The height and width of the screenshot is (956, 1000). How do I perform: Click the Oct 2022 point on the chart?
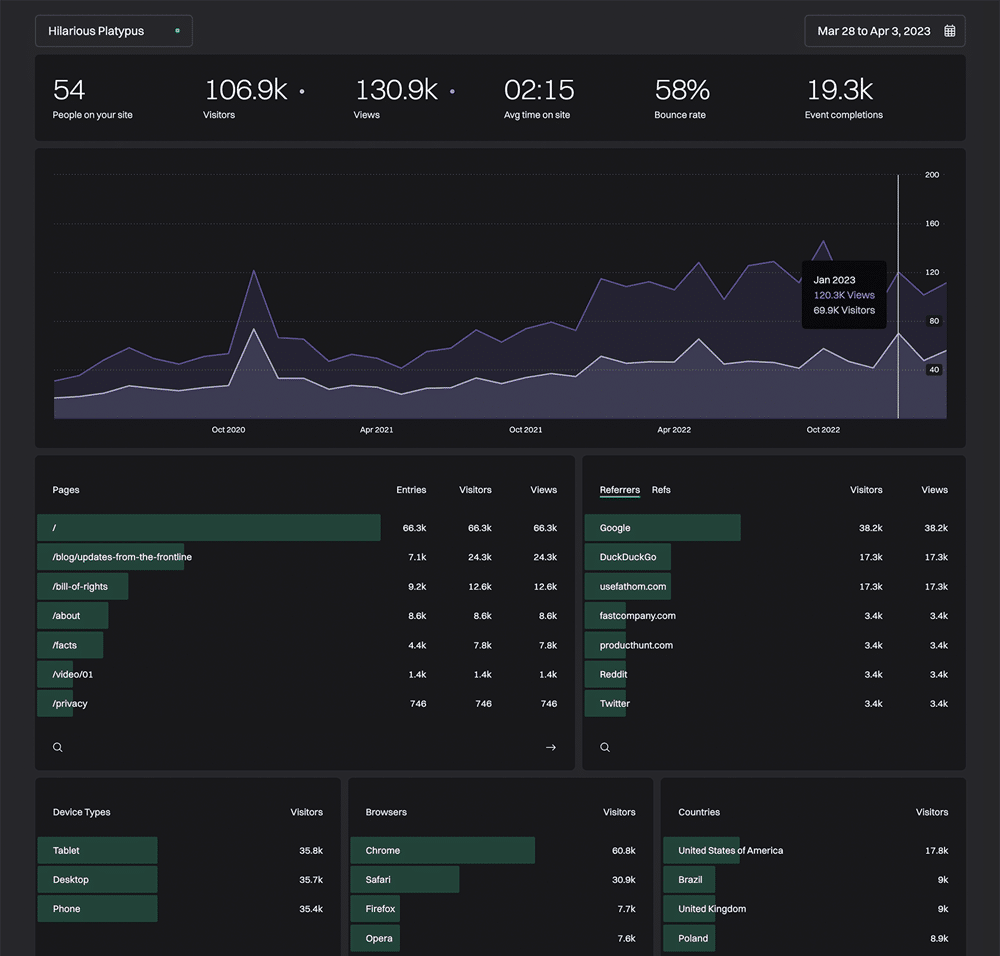click(x=823, y=348)
